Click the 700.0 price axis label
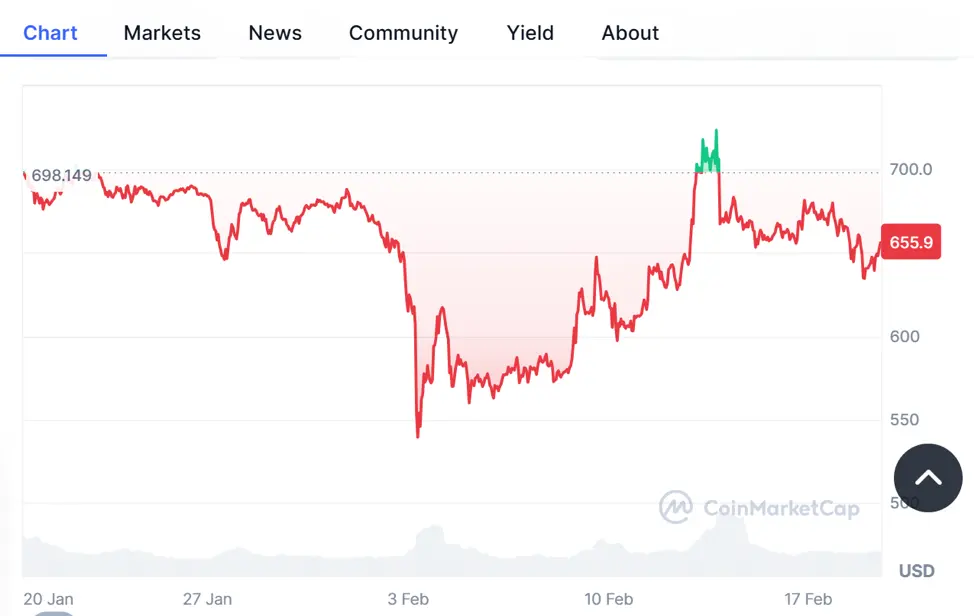Image resolution: width=974 pixels, height=616 pixels. [x=911, y=170]
